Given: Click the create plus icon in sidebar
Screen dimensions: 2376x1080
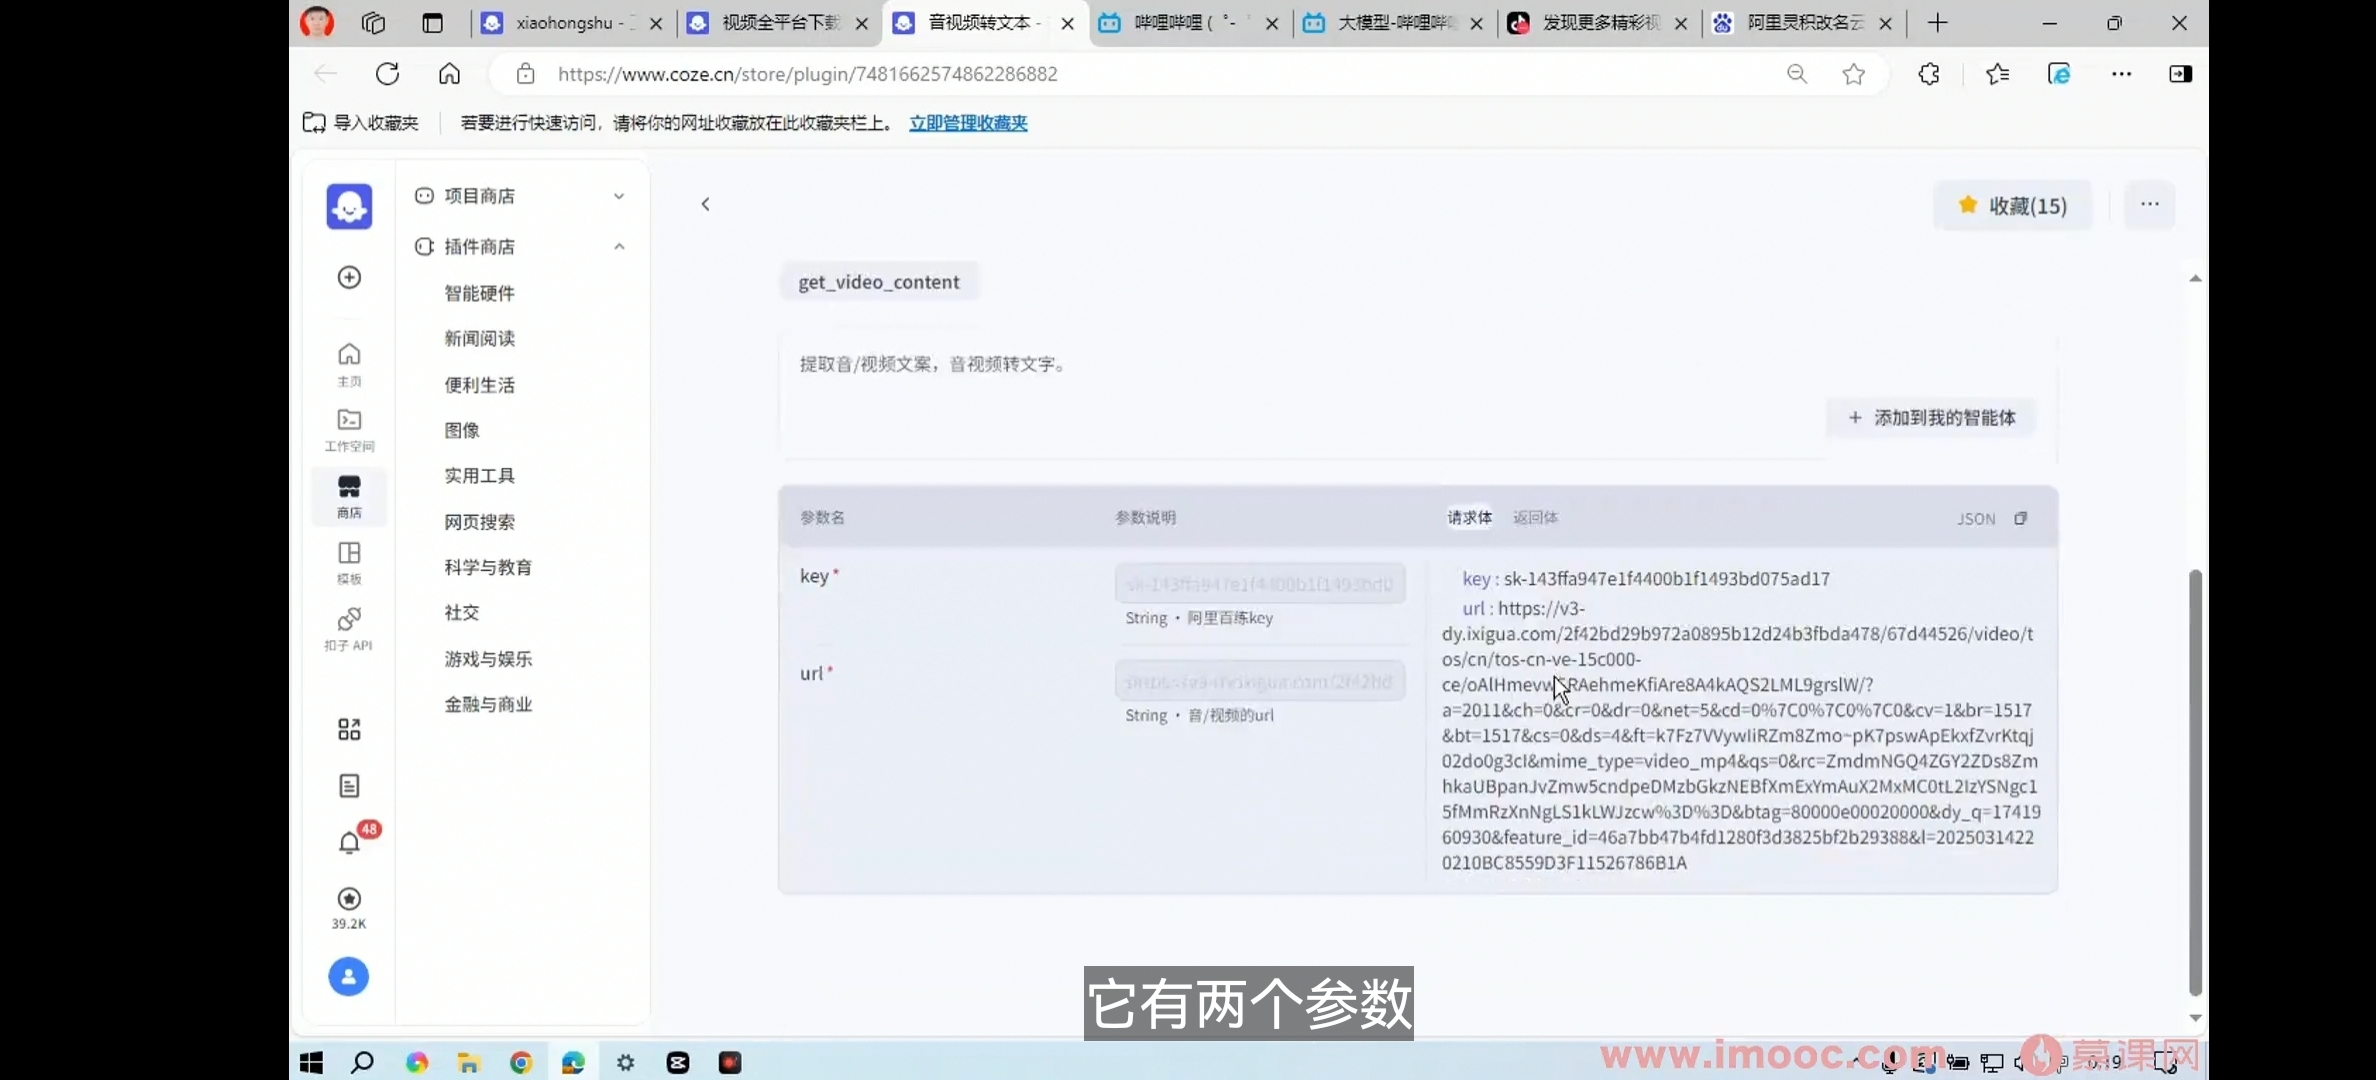Looking at the screenshot, I should pyautogui.click(x=349, y=277).
